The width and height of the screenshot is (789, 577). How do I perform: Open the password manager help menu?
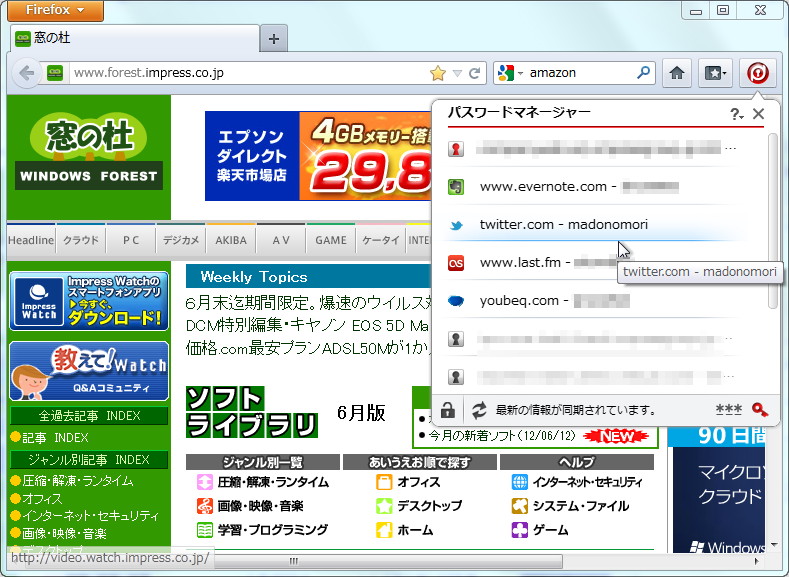coord(737,114)
